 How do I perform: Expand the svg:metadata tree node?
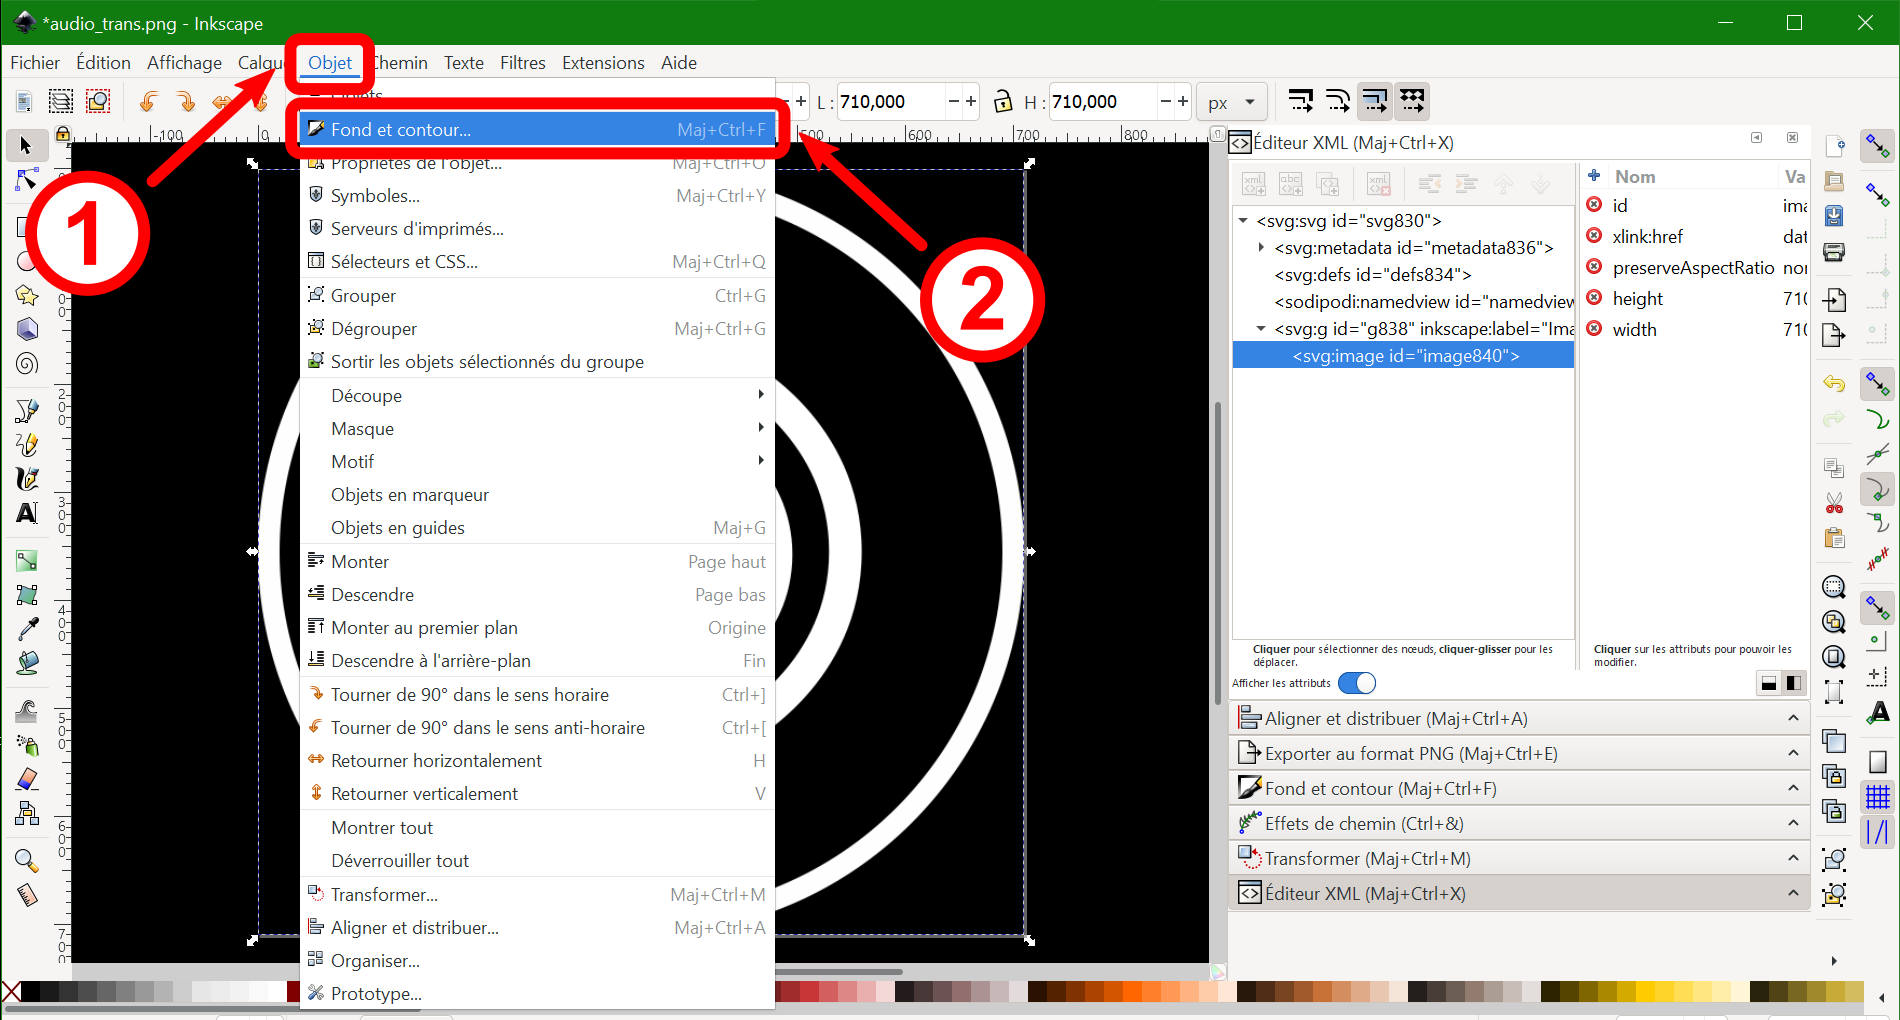(1261, 247)
